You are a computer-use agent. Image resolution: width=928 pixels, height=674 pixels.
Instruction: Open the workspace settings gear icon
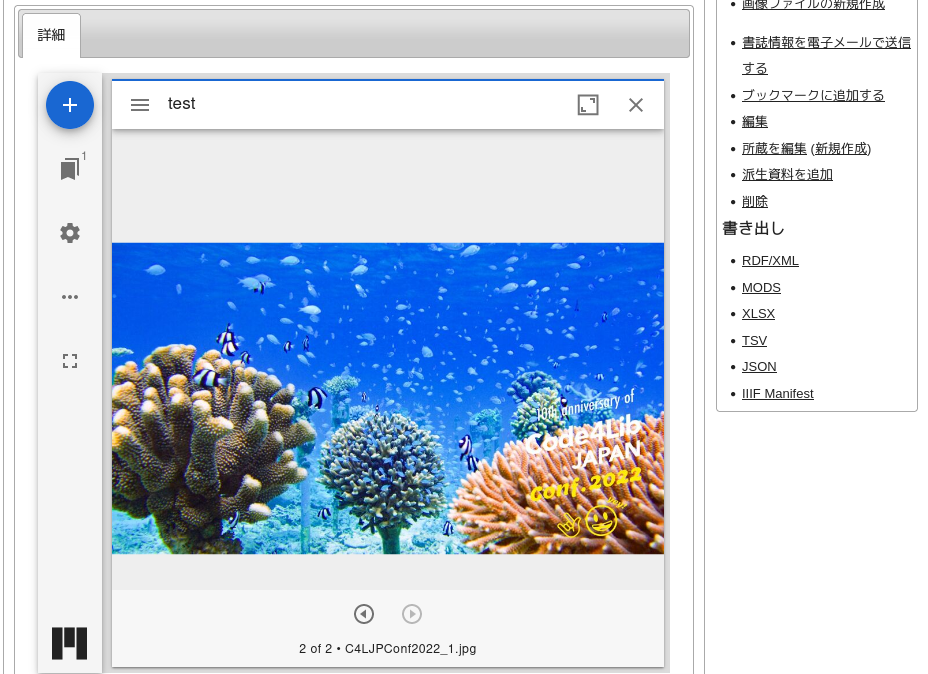(70, 233)
